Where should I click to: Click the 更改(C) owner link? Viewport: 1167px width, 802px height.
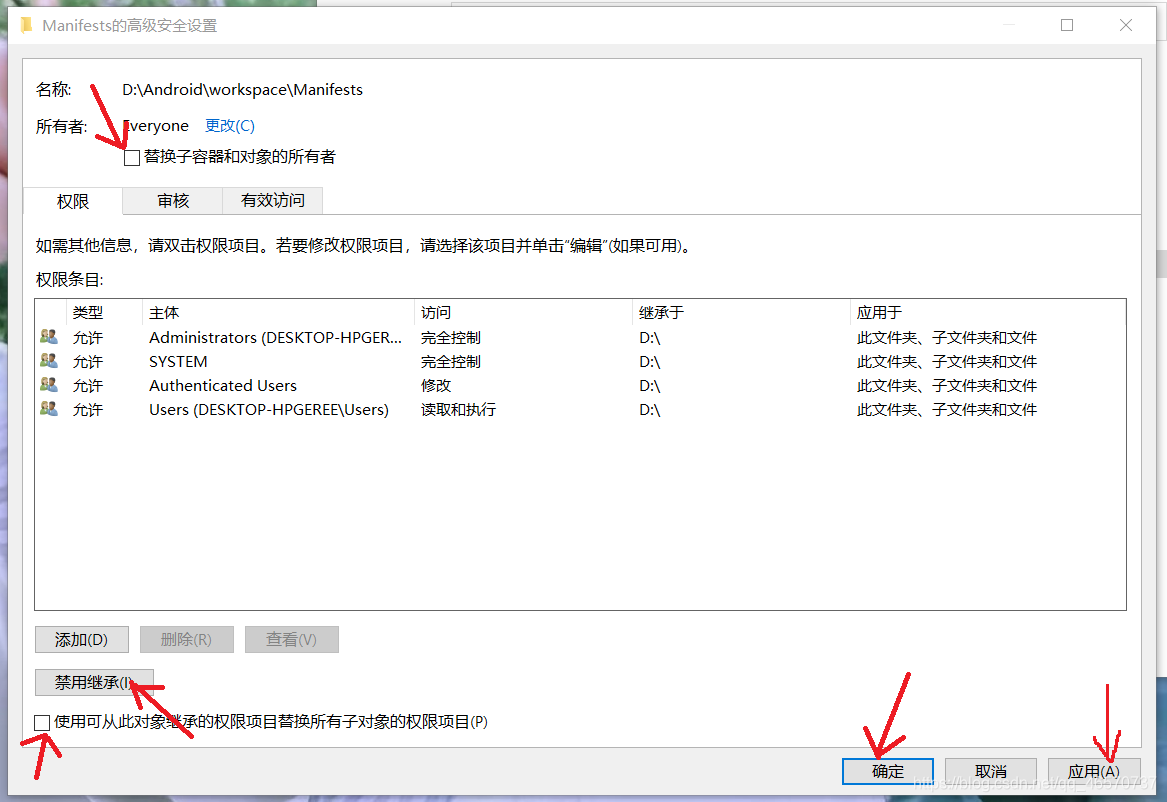click(x=230, y=126)
